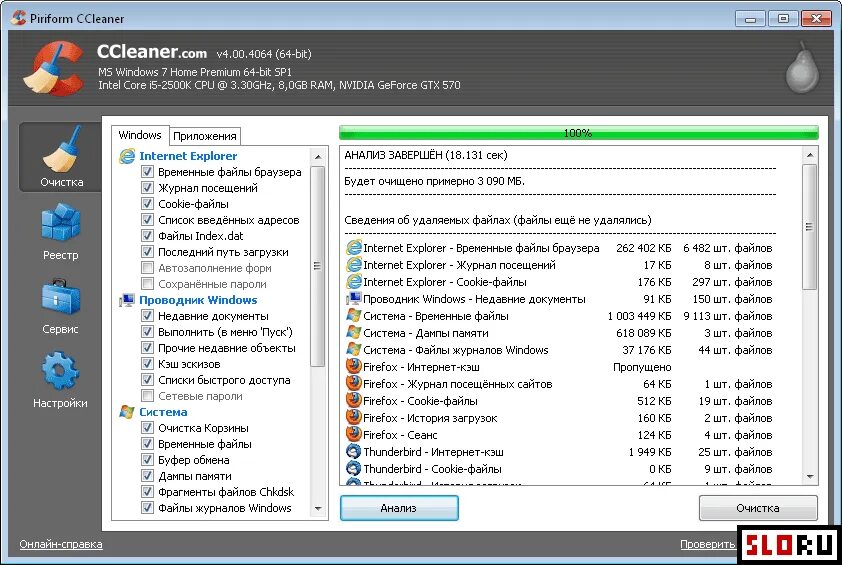Open the Настройки settings section
The height and width of the screenshot is (565, 842).
pos(61,380)
